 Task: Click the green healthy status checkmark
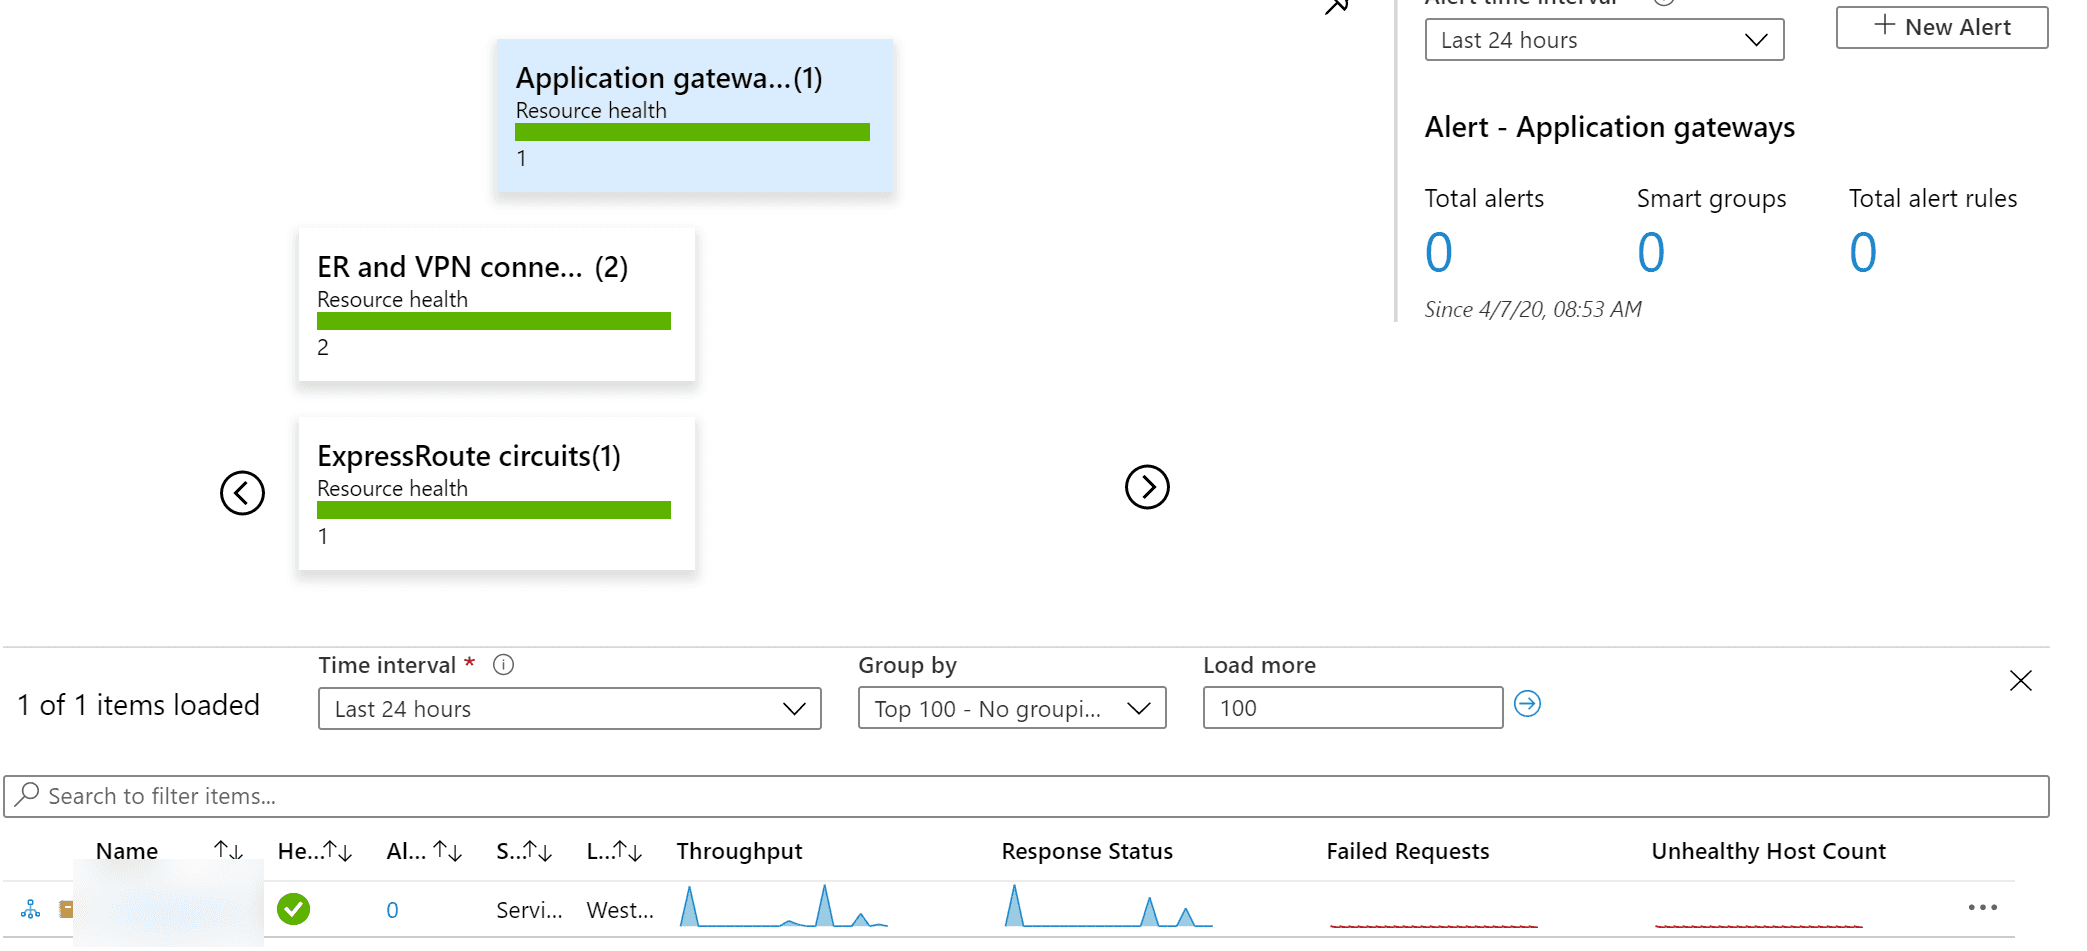pos(293,909)
